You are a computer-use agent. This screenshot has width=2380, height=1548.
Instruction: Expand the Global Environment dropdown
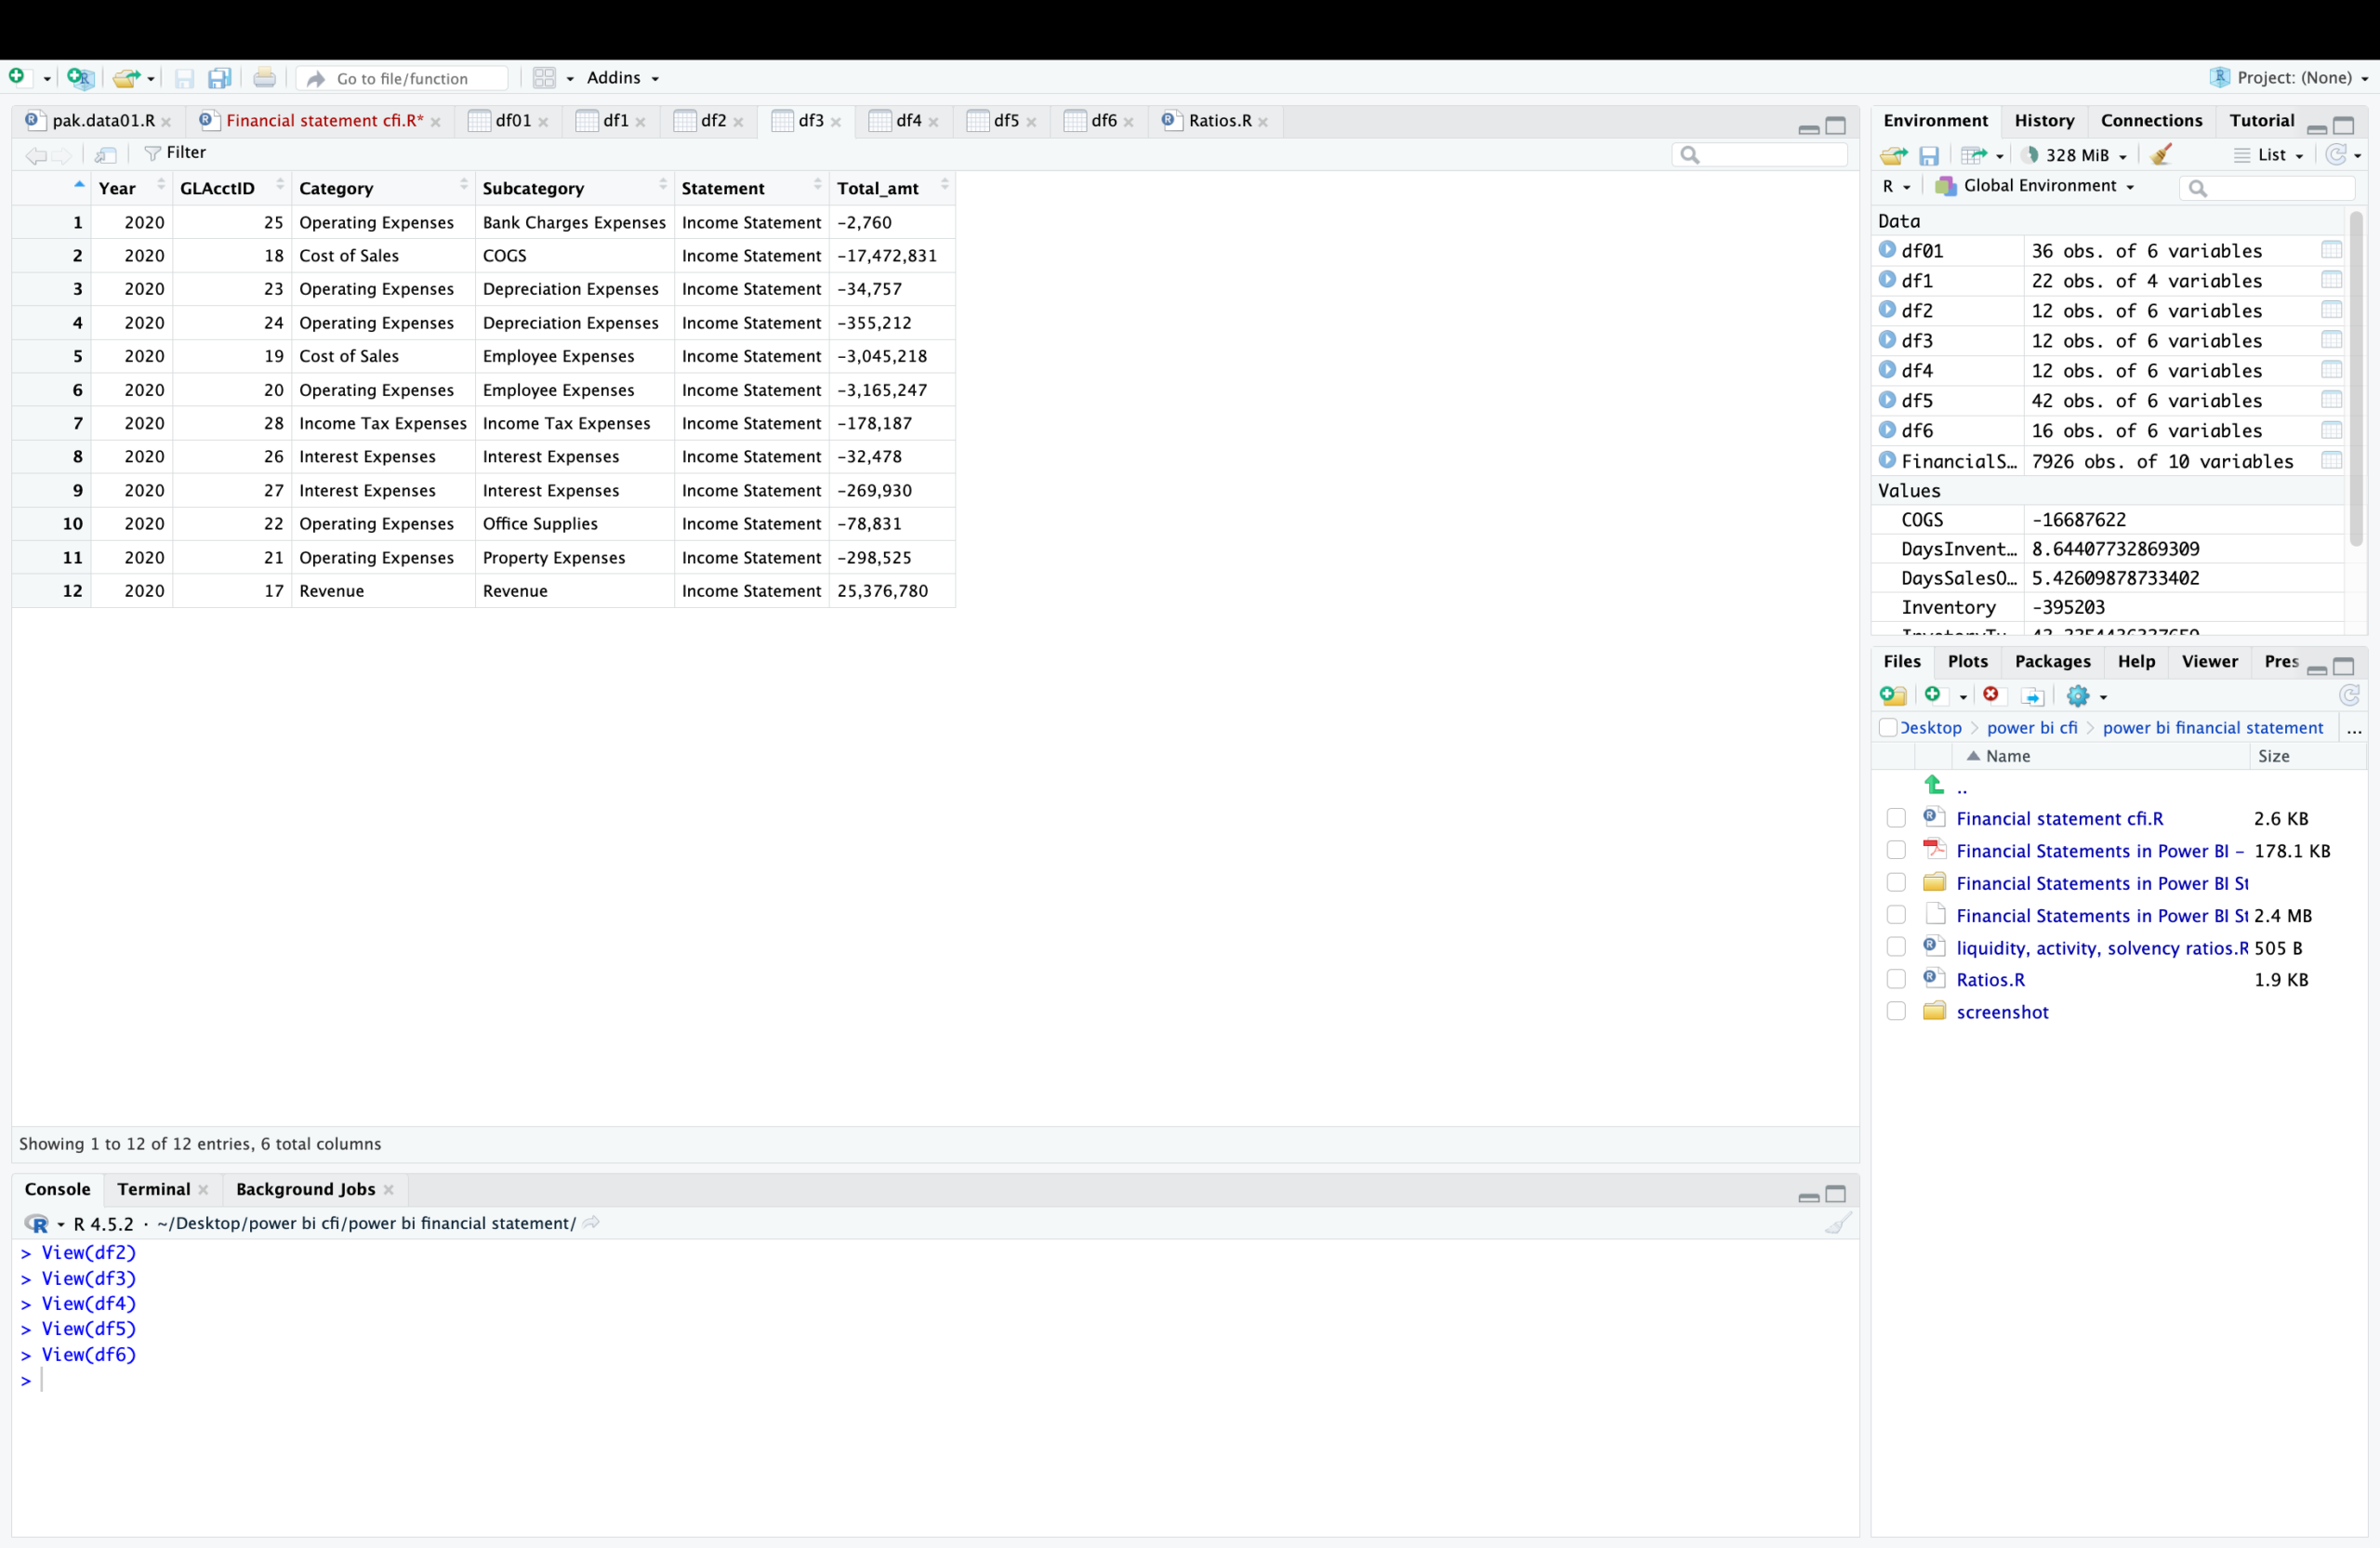point(2038,186)
